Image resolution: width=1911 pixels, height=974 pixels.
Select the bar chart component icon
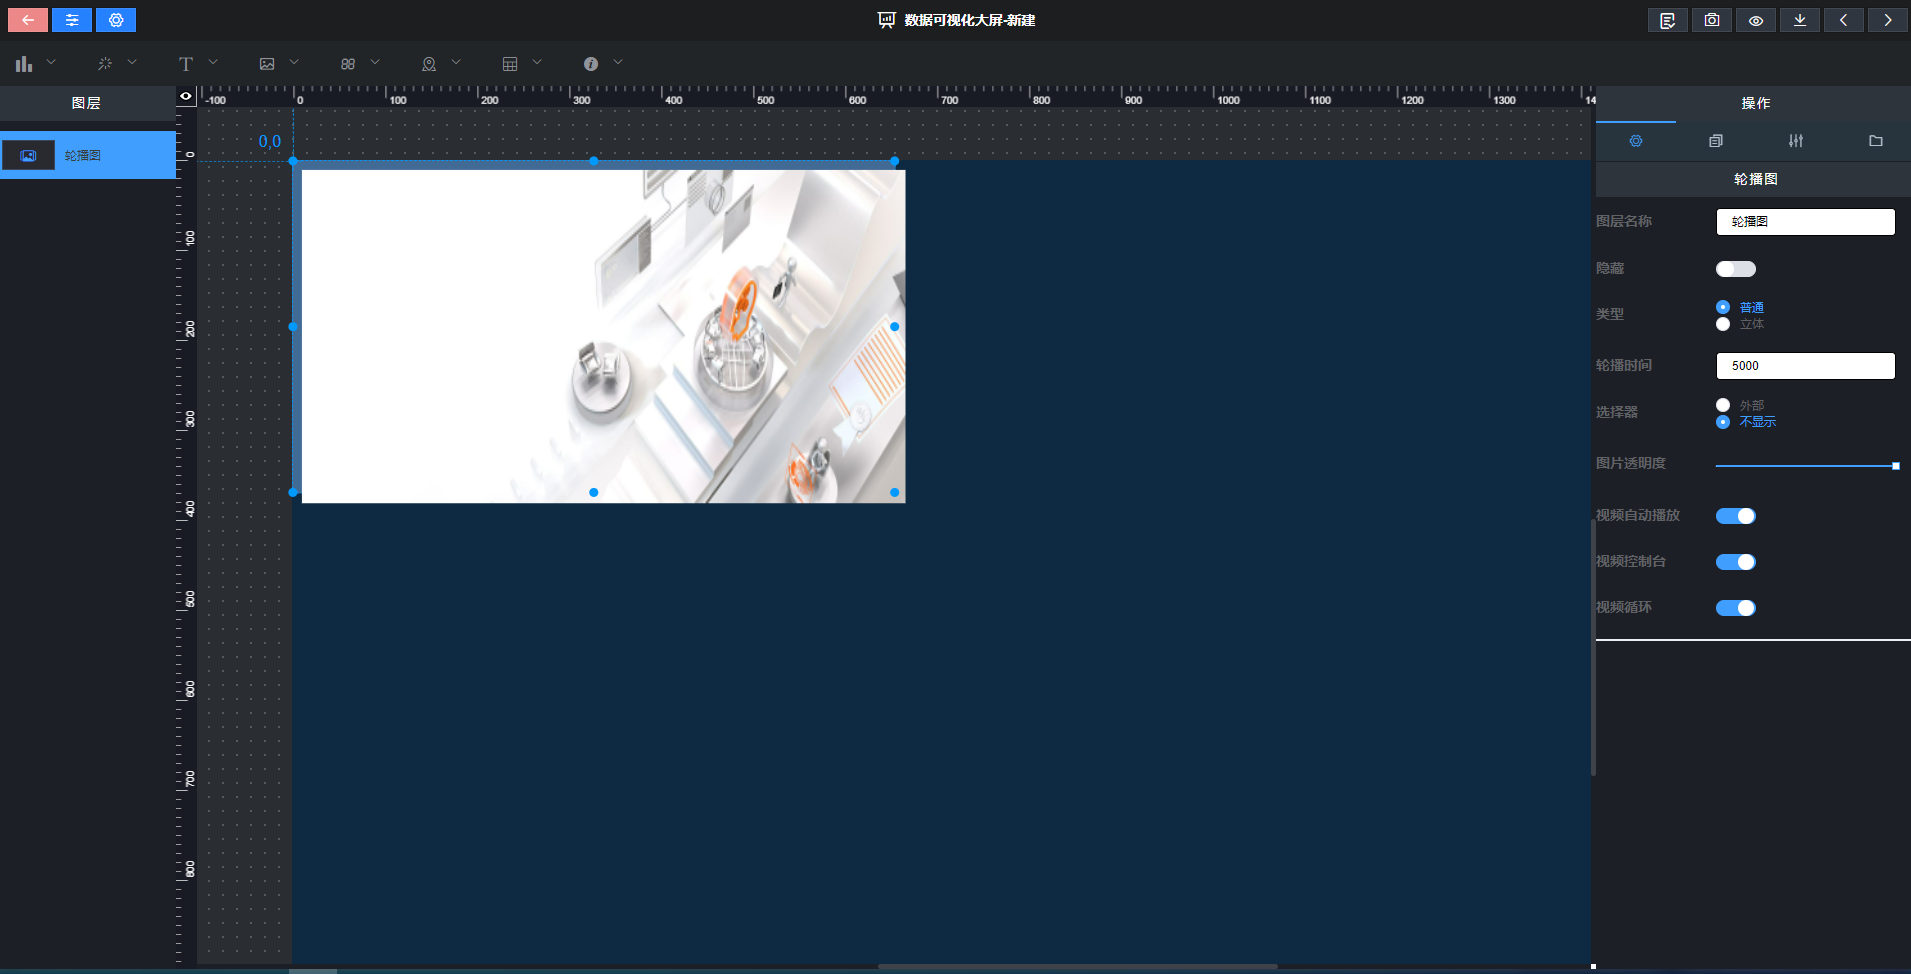point(24,64)
